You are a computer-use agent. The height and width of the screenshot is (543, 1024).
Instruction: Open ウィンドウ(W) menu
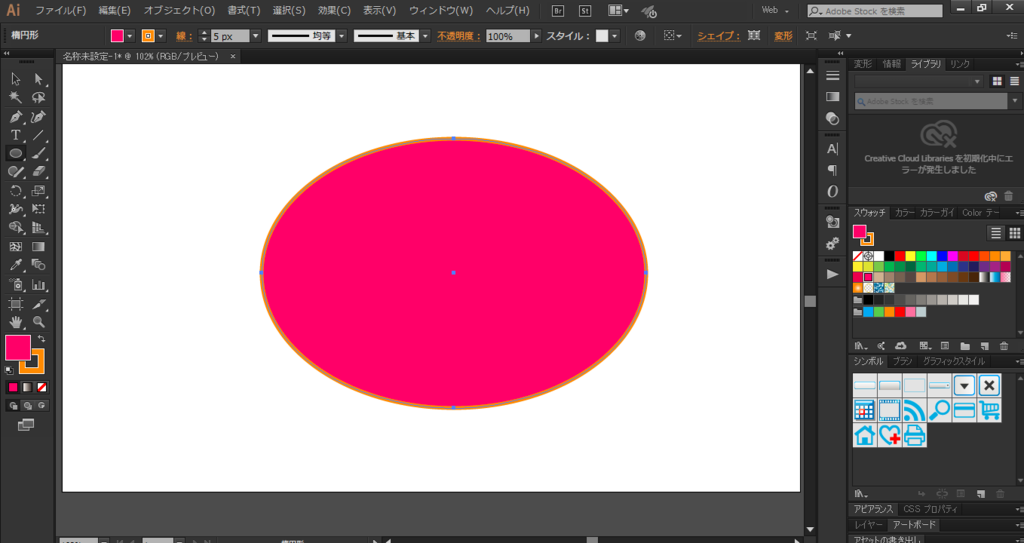coord(441,10)
